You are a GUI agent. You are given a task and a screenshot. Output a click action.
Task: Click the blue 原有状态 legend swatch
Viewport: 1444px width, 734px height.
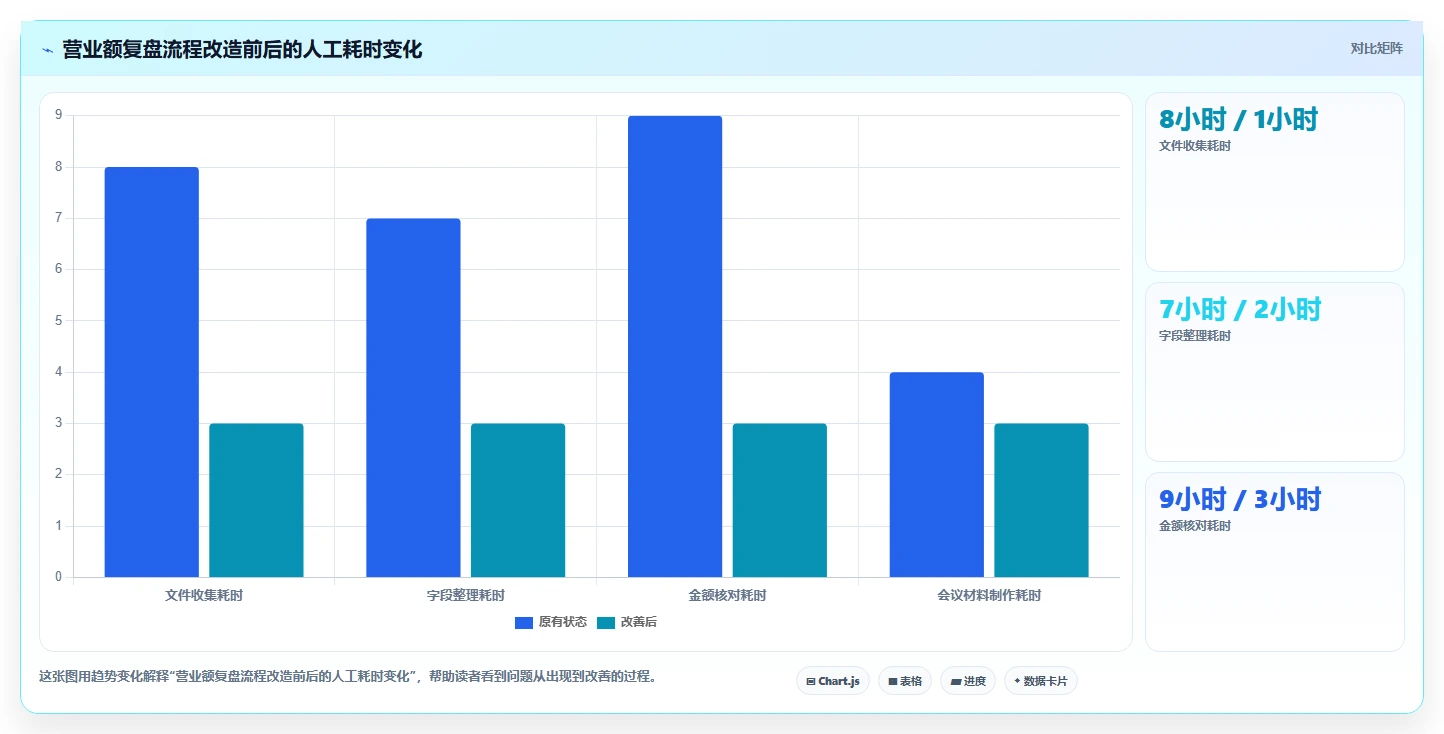524,623
